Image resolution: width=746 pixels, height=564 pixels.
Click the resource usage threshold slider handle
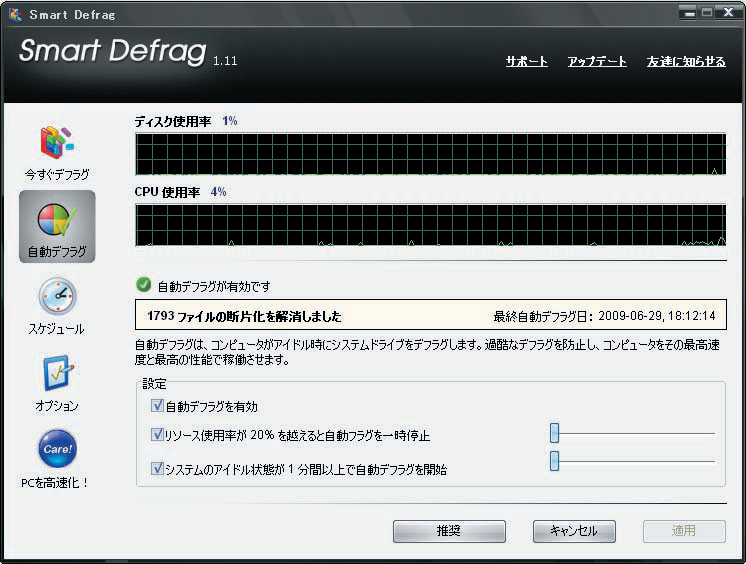click(x=554, y=433)
